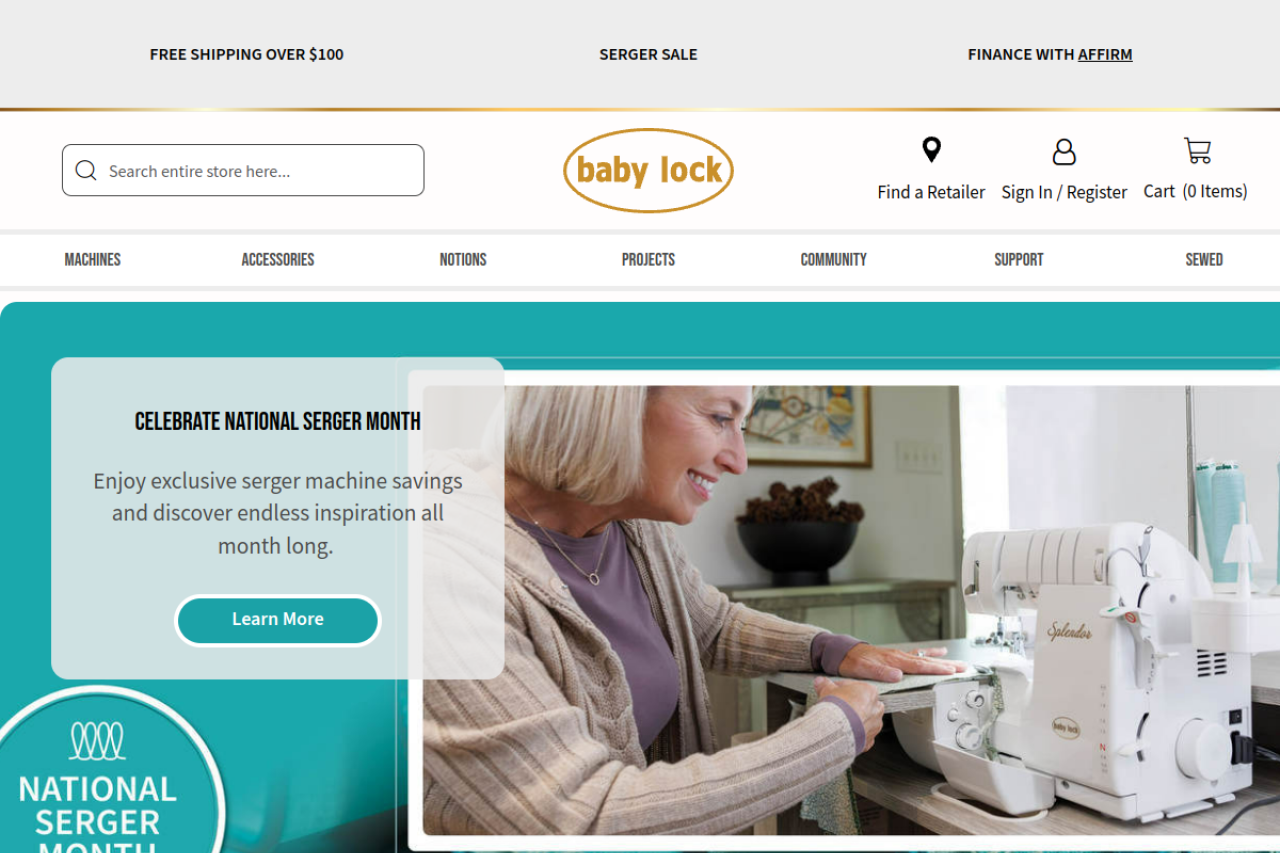Click Free Shipping Over $100 banner text
This screenshot has height=853, width=1280.
(247, 55)
